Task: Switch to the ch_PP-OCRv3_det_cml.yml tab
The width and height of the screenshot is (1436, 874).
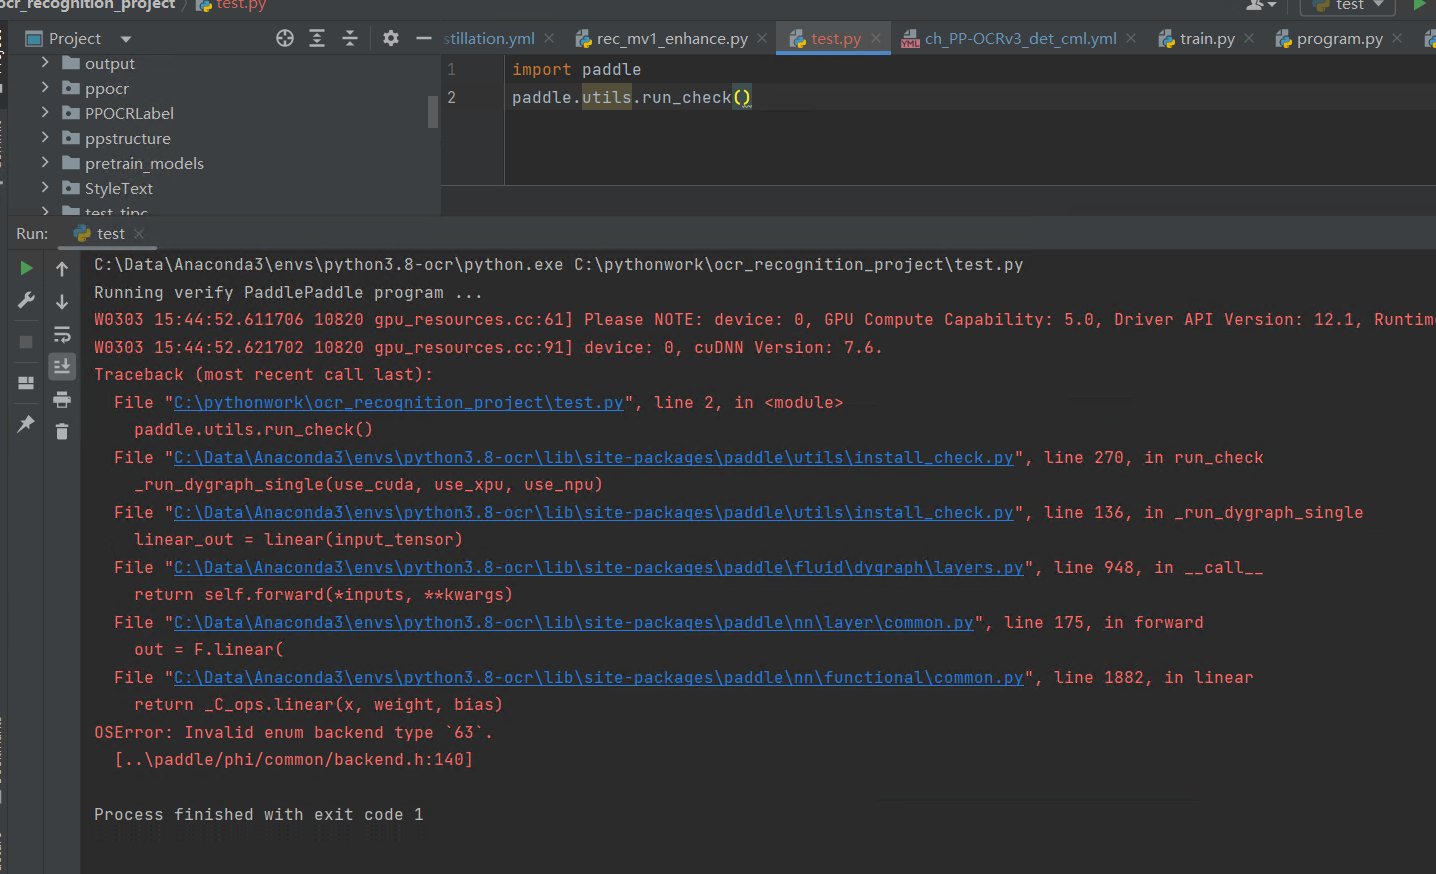Action: pyautogui.click(x=1022, y=38)
